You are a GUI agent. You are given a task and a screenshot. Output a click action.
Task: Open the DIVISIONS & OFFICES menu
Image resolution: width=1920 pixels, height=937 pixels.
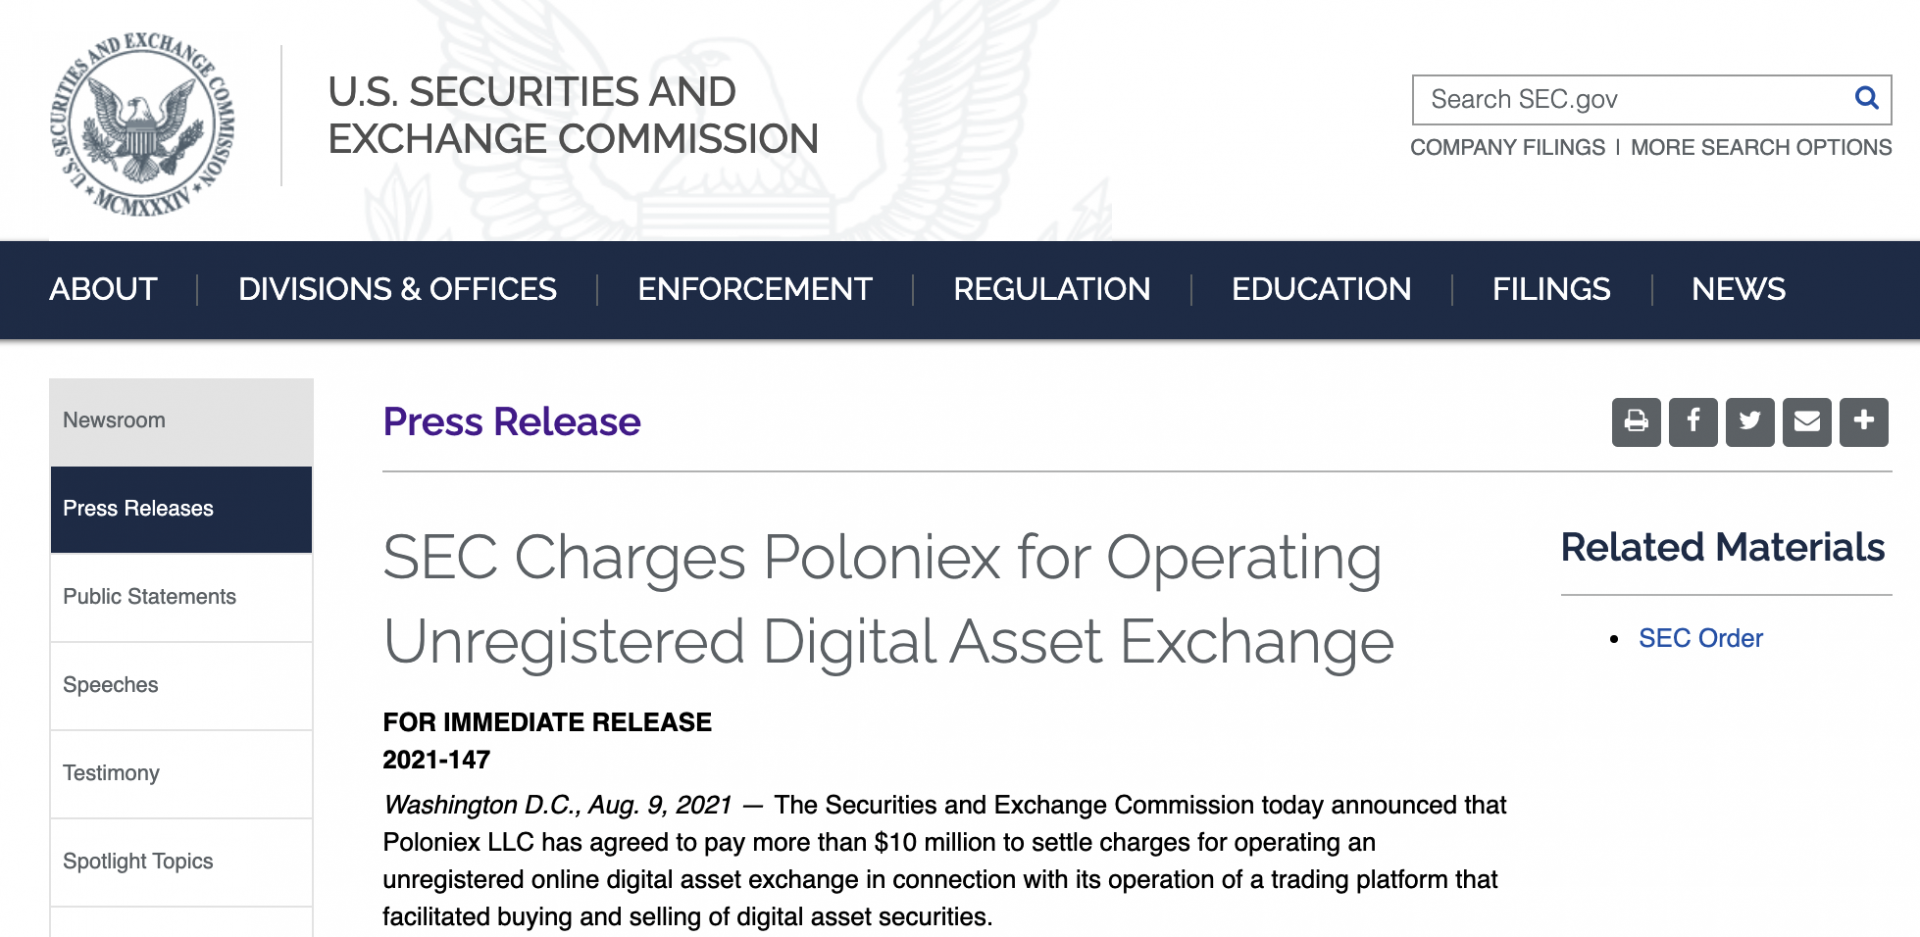coord(397,289)
